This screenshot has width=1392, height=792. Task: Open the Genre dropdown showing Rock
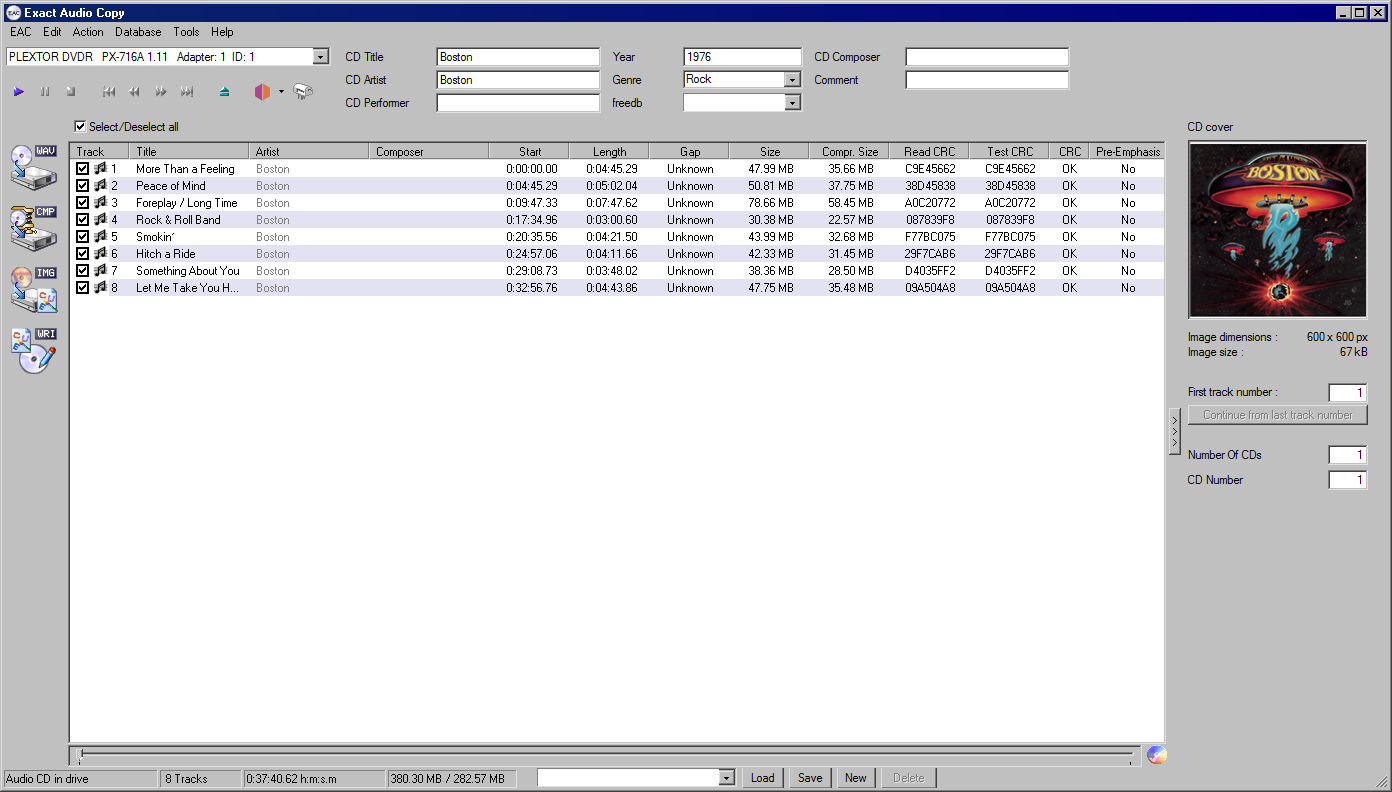[x=792, y=79]
